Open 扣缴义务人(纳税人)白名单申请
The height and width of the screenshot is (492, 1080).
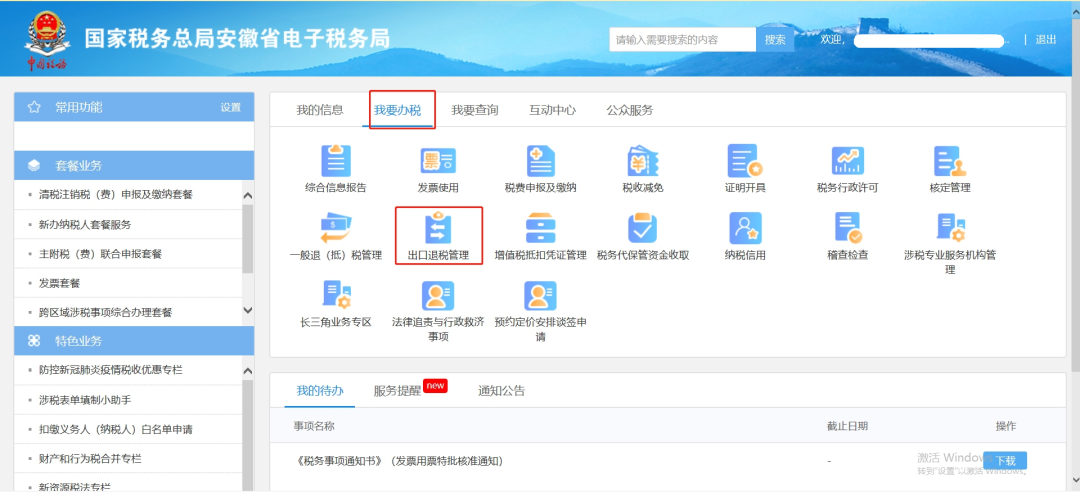pos(116,429)
